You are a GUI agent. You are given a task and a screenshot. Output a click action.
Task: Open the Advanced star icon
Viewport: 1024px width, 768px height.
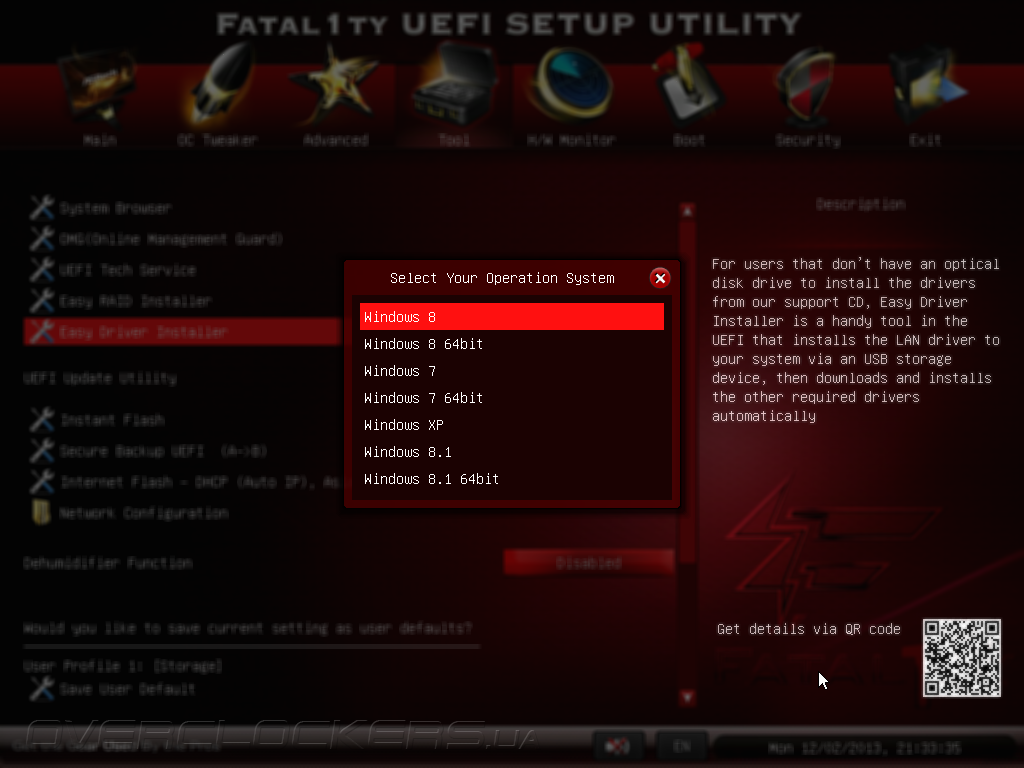(334, 85)
